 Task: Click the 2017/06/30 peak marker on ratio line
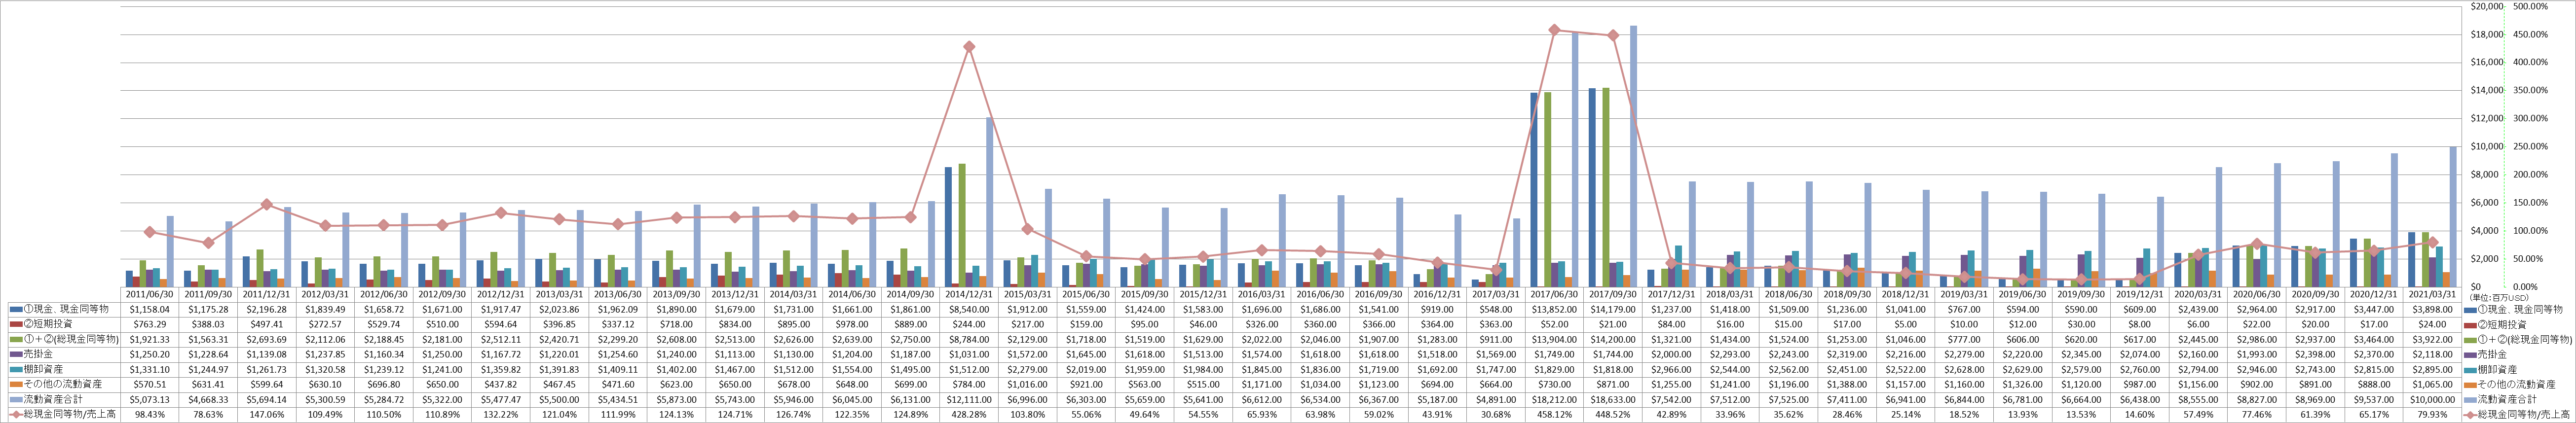click(1554, 29)
